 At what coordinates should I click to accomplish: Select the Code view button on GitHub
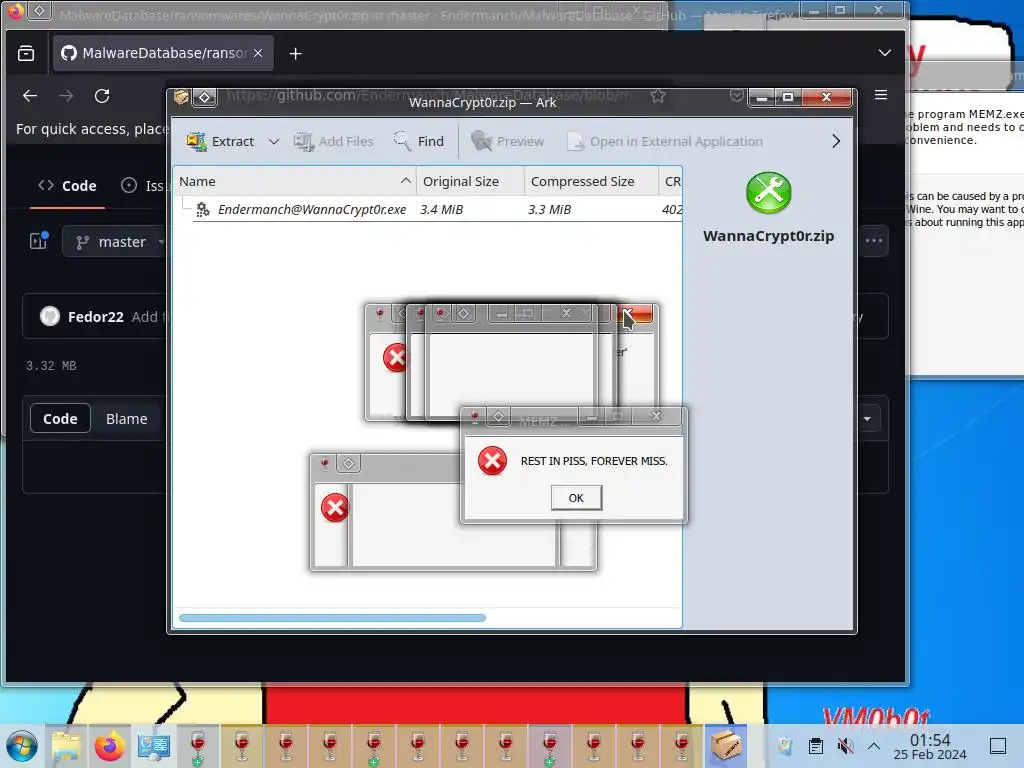[60, 419]
